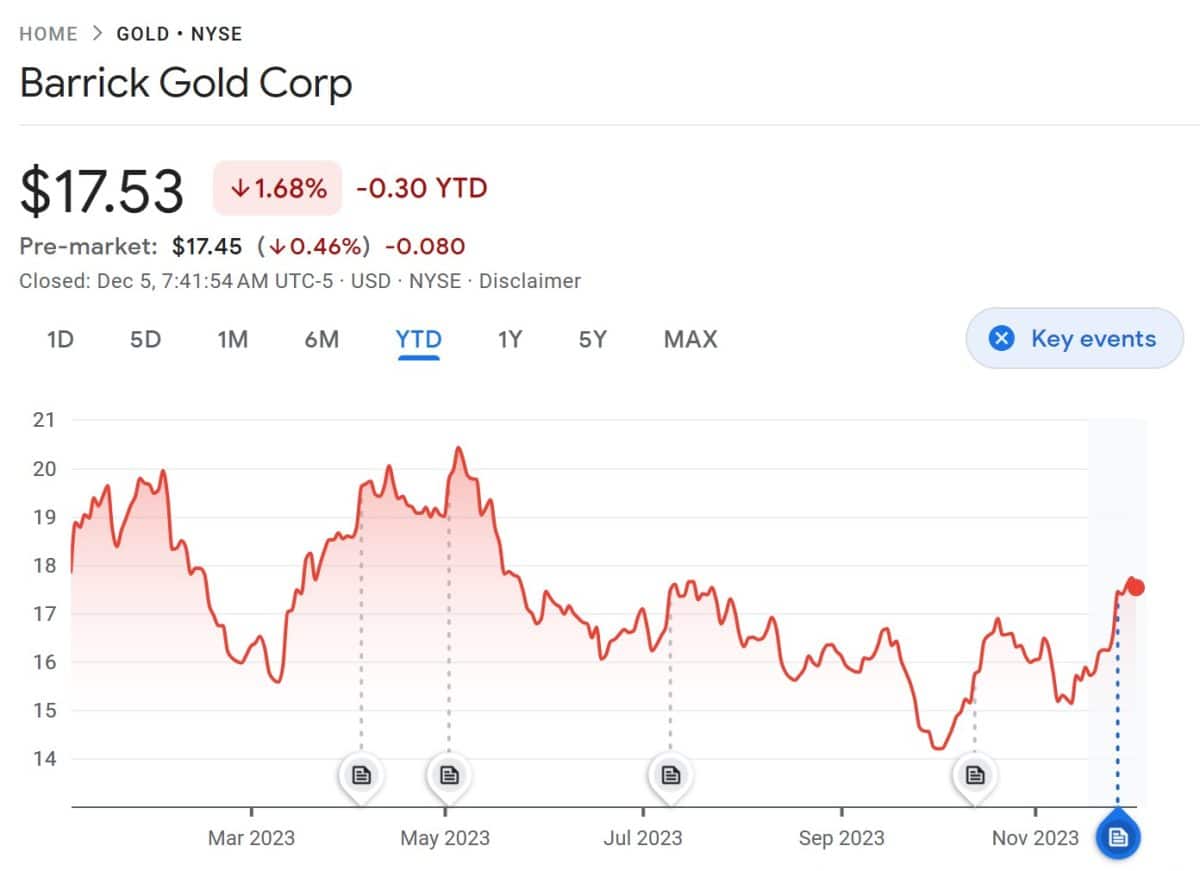Switch to the 6M tab
Viewport: 1200px width, 871px height.
pos(321,340)
